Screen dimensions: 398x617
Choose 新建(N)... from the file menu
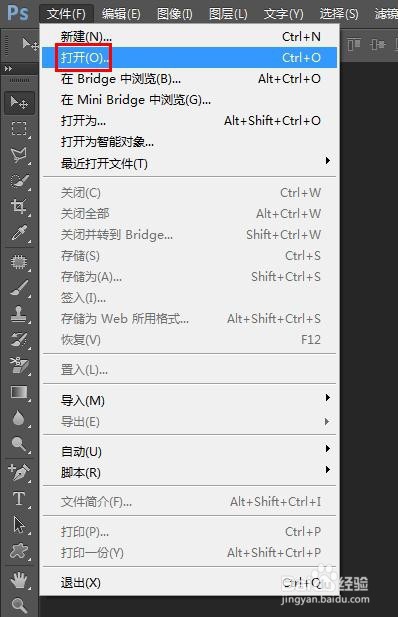(x=189, y=37)
